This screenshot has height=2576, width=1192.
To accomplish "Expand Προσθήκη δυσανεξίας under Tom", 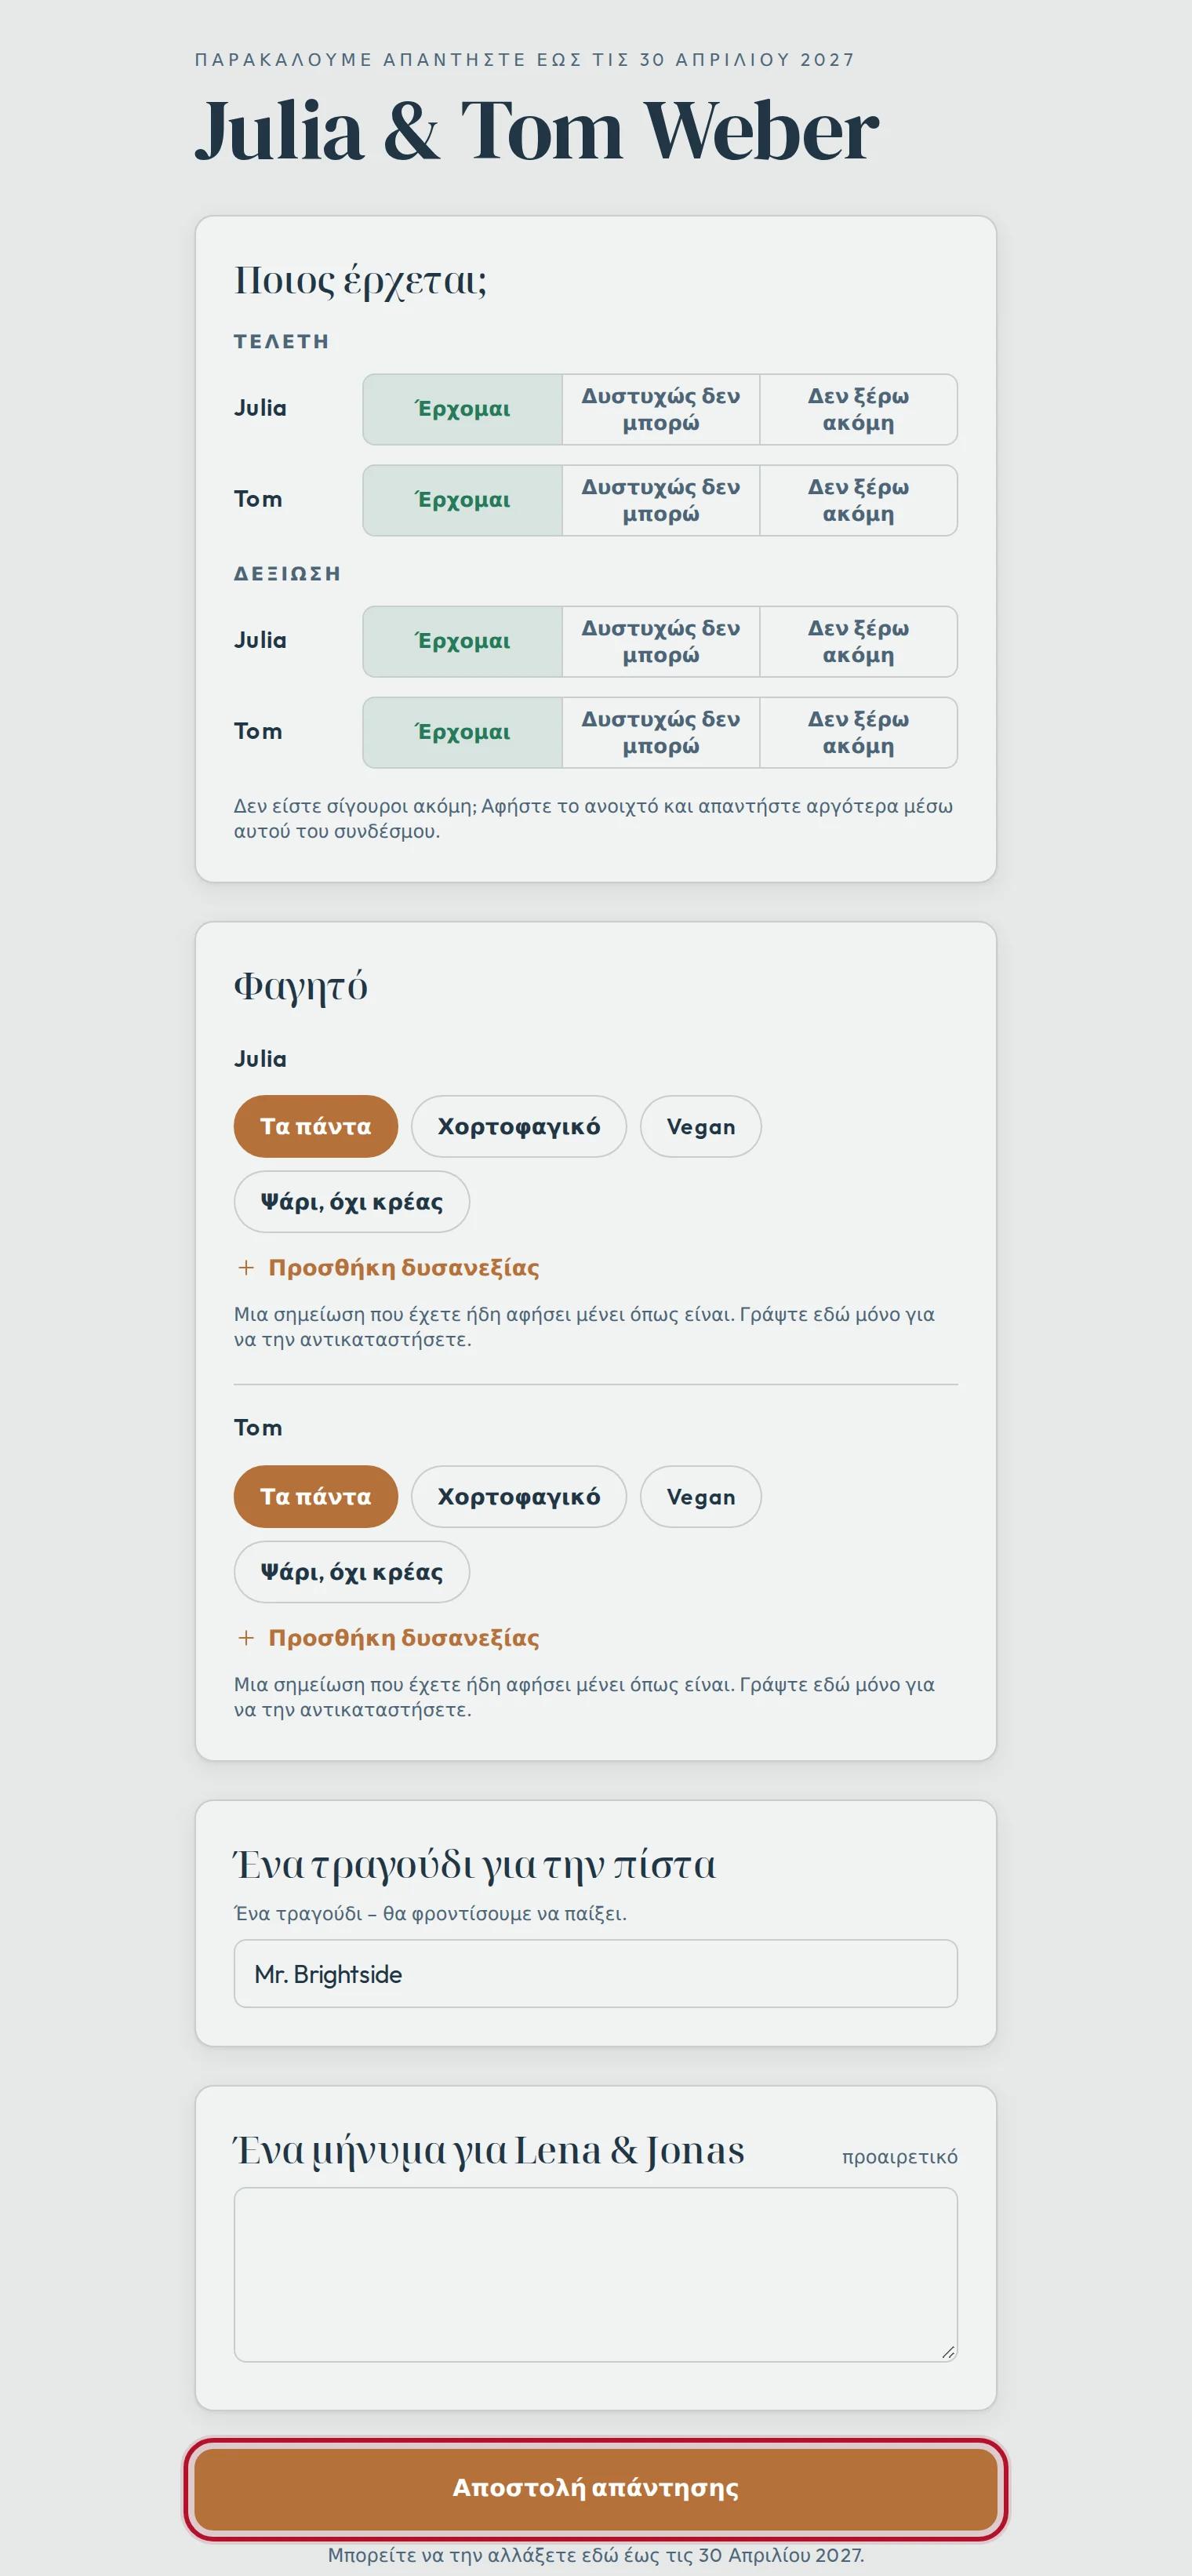I will [x=388, y=1638].
